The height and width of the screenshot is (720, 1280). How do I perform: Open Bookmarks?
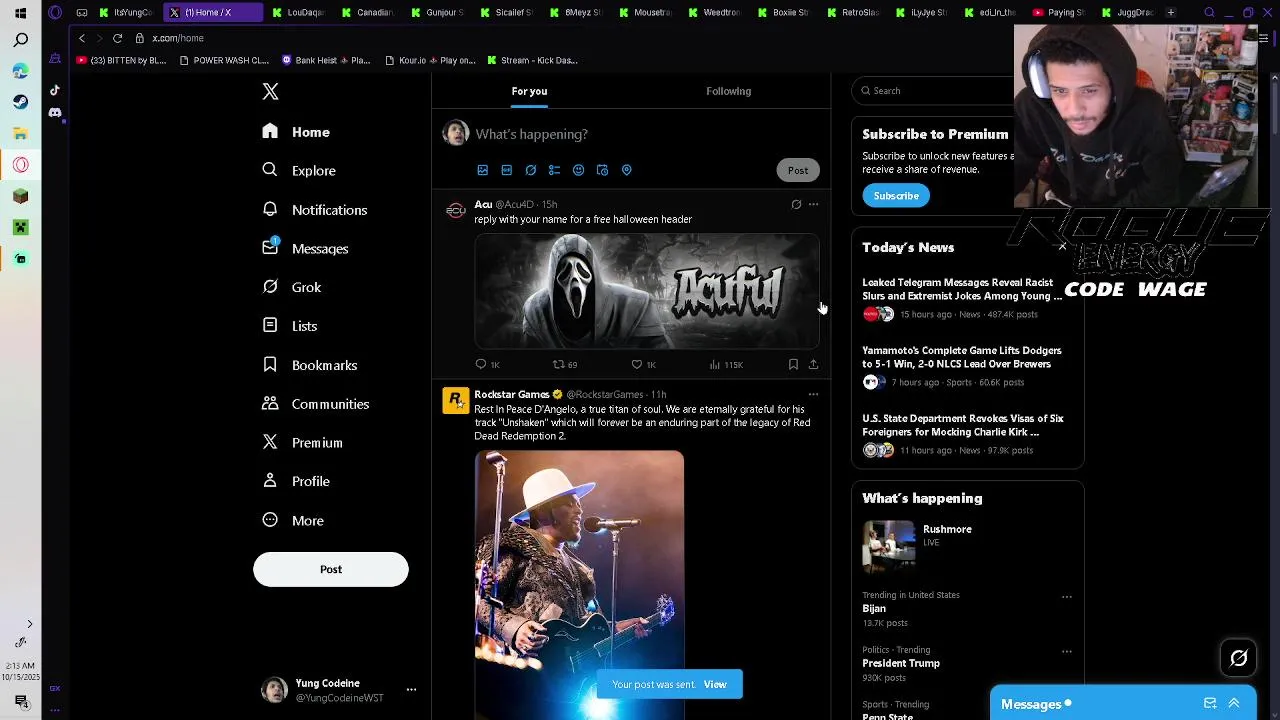(309, 365)
